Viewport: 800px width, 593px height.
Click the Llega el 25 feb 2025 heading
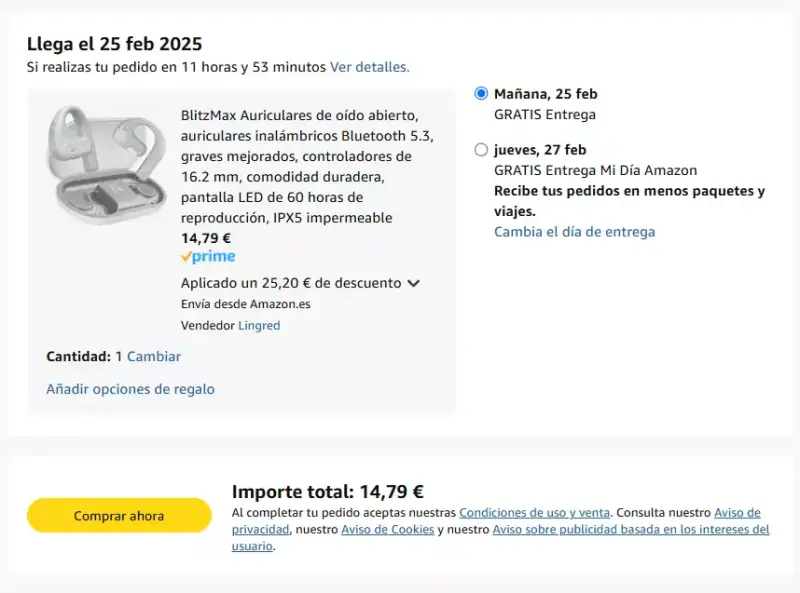pos(114,44)
